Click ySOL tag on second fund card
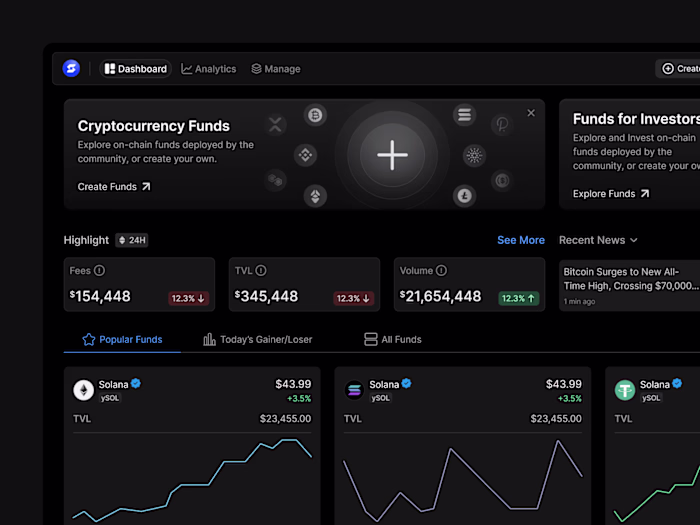 (x=380, y=398)
